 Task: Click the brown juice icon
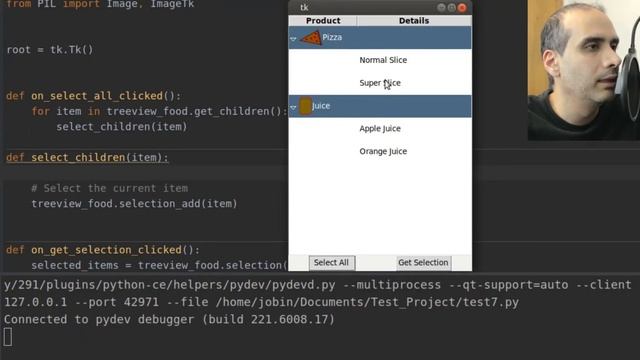[x=305, y=106]
